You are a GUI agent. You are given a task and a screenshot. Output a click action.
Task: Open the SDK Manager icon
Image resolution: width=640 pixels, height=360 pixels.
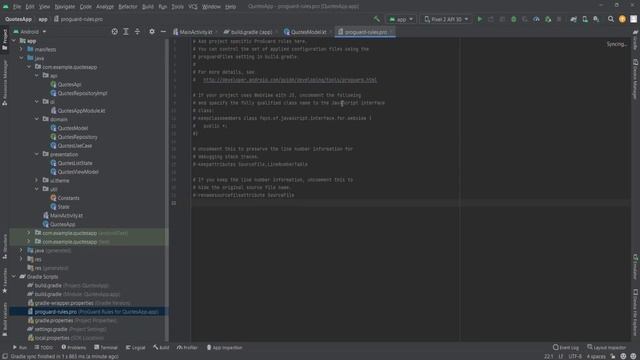tap(596, 19)
